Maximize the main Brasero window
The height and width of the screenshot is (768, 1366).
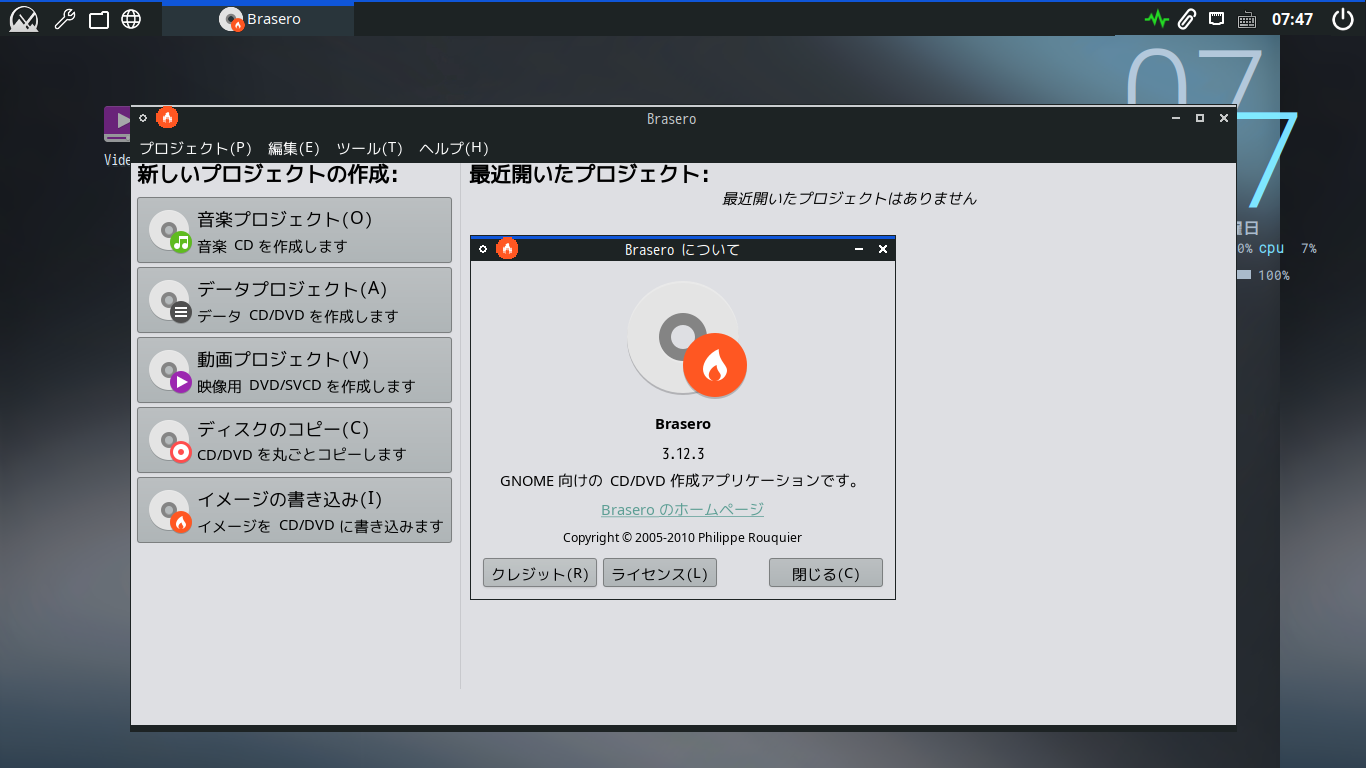coord(1200,118)
